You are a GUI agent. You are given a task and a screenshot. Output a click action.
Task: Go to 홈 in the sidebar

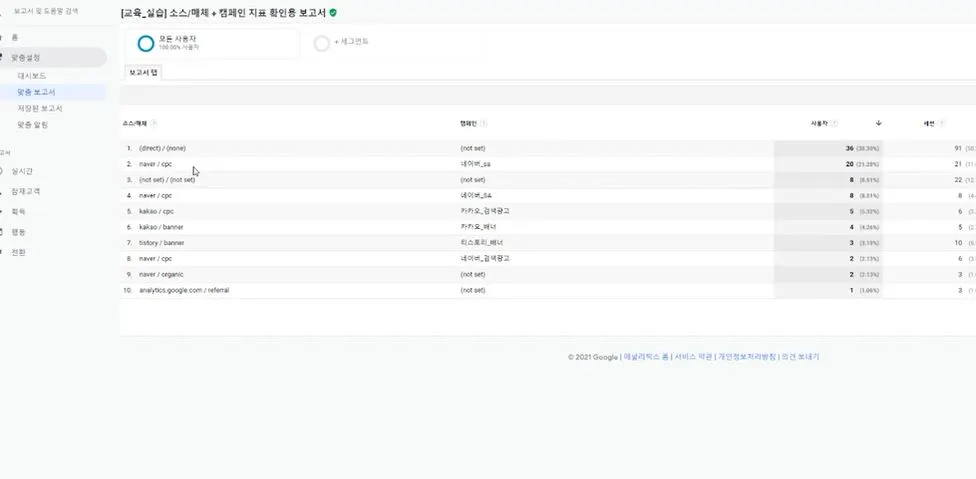15,37
